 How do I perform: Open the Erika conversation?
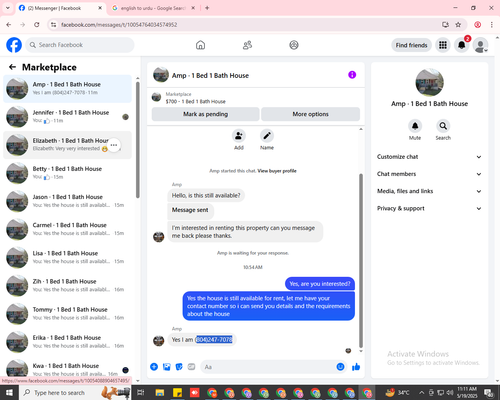tap(67, 342)
